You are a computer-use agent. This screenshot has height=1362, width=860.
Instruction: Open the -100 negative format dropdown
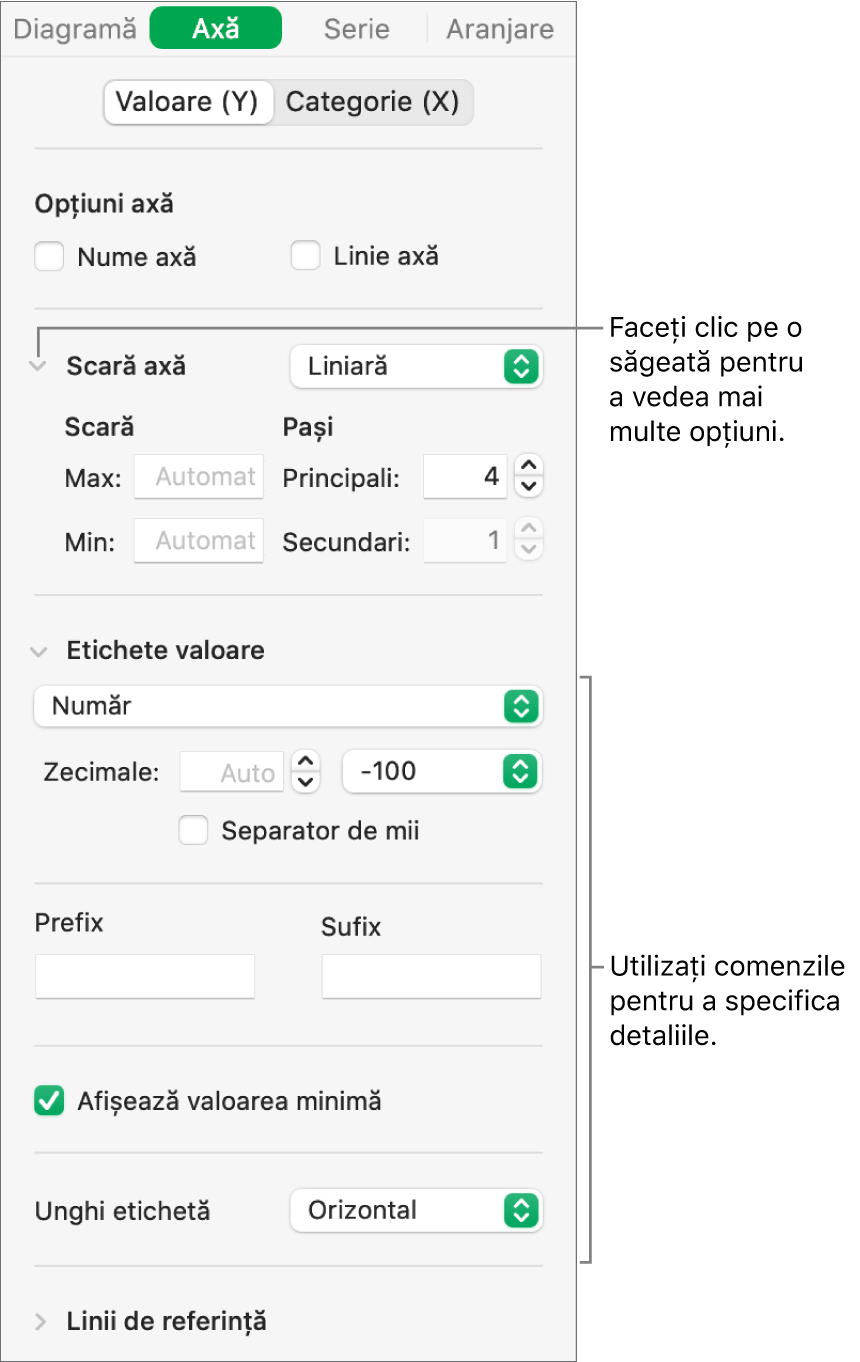pos(441,771)
